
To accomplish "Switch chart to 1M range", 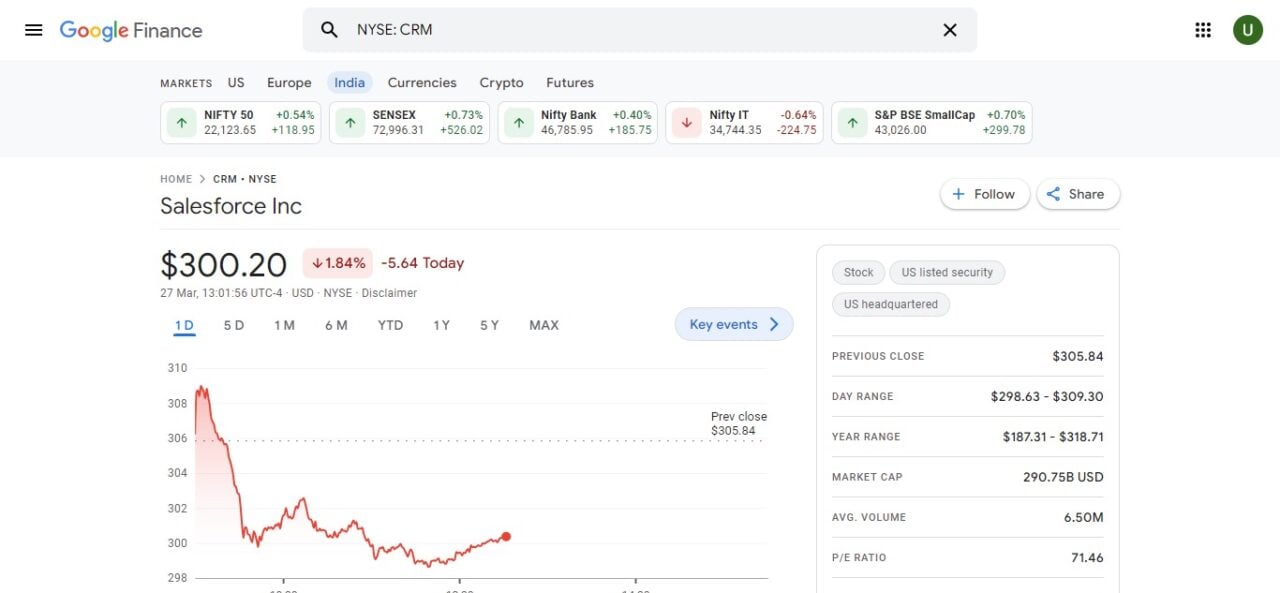I will (284, 325).
